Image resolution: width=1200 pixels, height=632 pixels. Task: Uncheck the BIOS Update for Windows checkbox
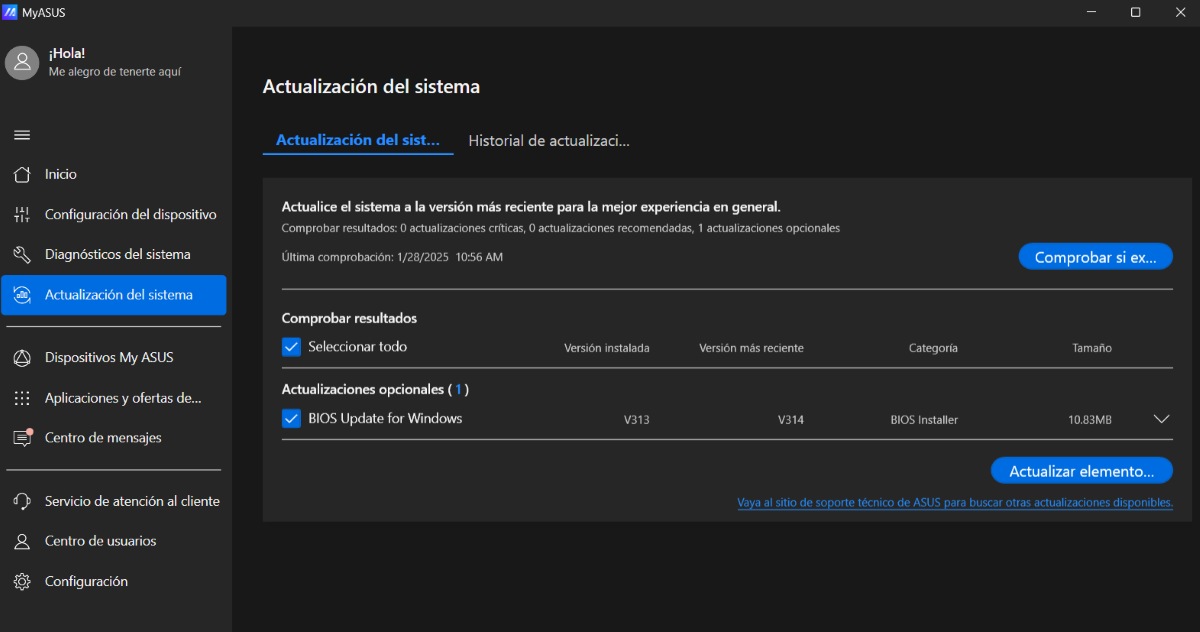coord(291,419)
